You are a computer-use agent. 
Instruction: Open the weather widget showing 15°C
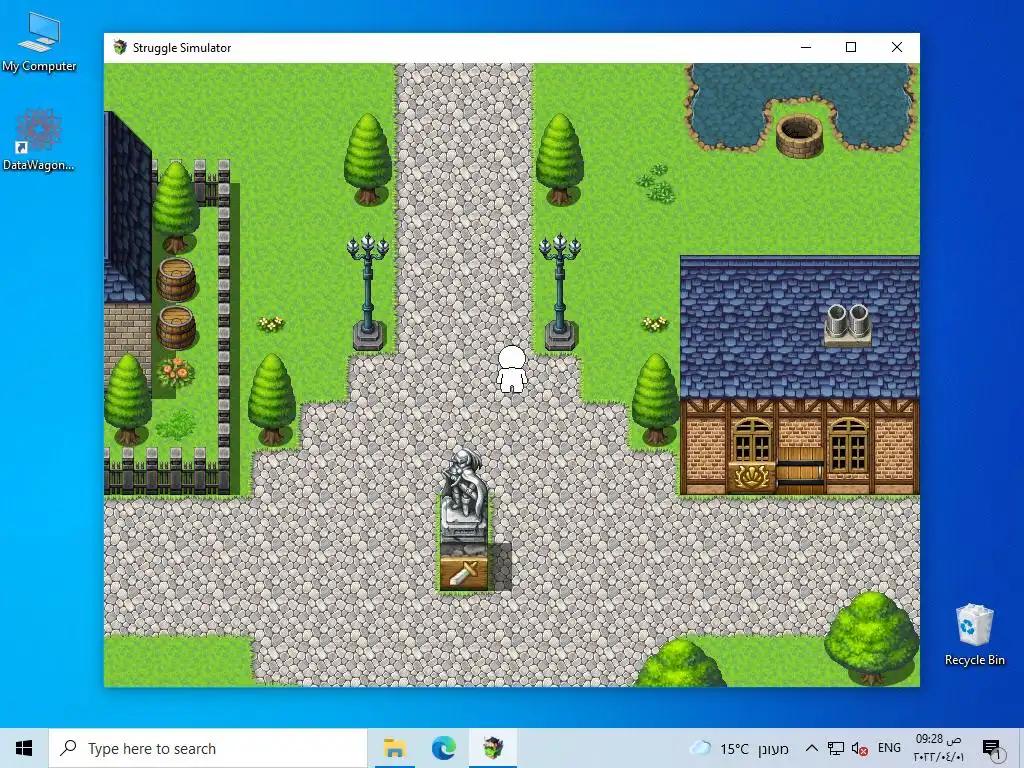739,748
